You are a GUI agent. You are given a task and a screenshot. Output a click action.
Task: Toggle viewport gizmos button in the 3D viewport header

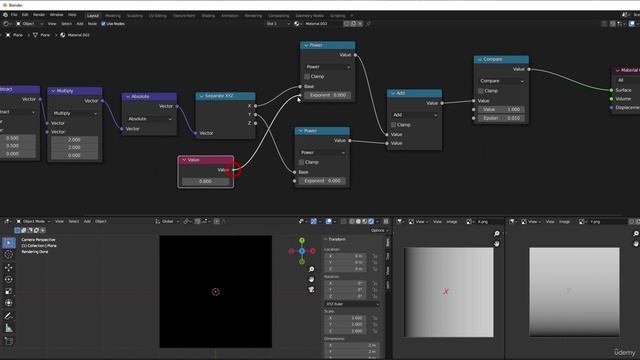pyautogui.click(x=313, y=221)
